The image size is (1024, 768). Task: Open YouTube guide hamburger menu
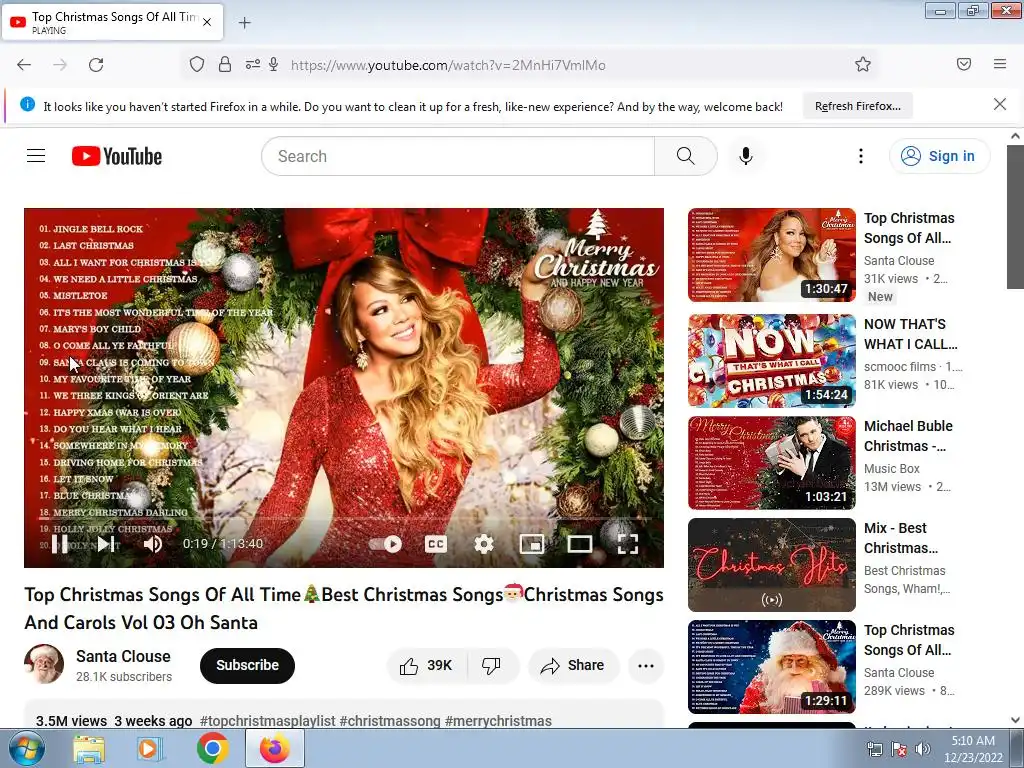36,156
